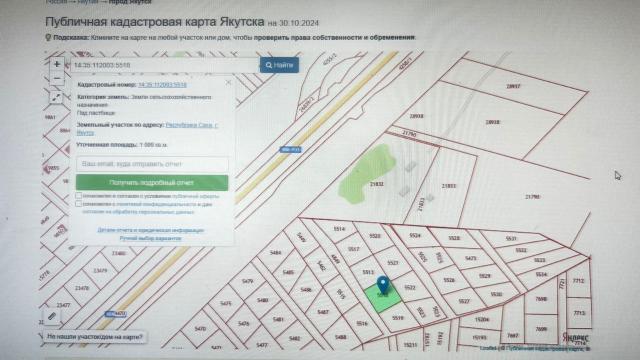640x360 pixels.
Task: Select parcel 23478 on the map
Action: tap(82, 288)
